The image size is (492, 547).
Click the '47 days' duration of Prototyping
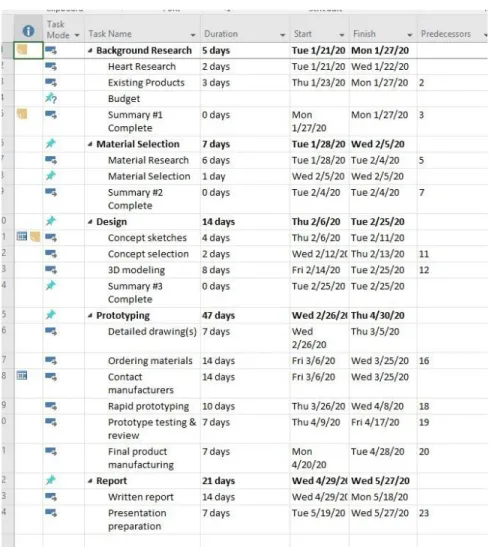pyautogui.click(x=218, y=315)
